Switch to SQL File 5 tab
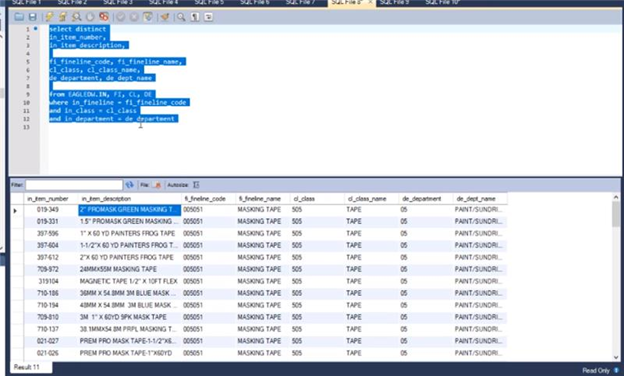 tap(209, 2)
